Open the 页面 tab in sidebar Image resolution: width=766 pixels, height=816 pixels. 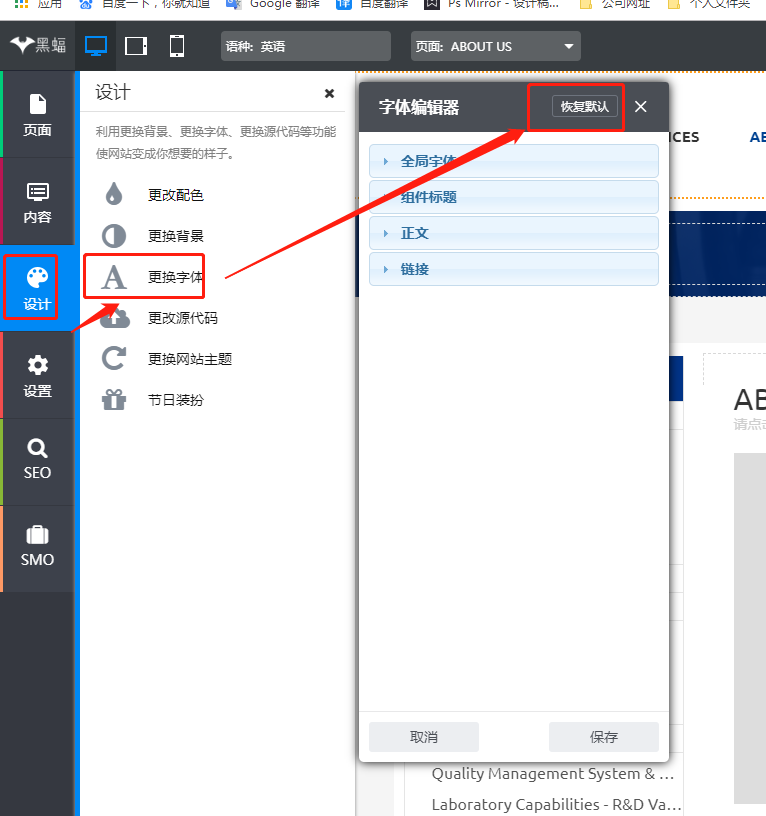[37, 114]
